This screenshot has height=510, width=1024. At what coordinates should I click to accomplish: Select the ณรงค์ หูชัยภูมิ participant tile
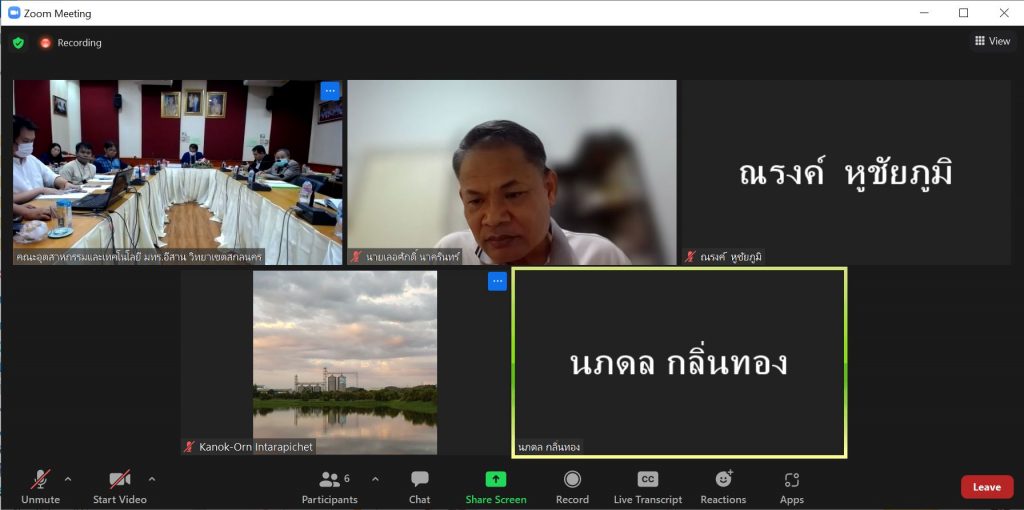(x=845, y=172)
